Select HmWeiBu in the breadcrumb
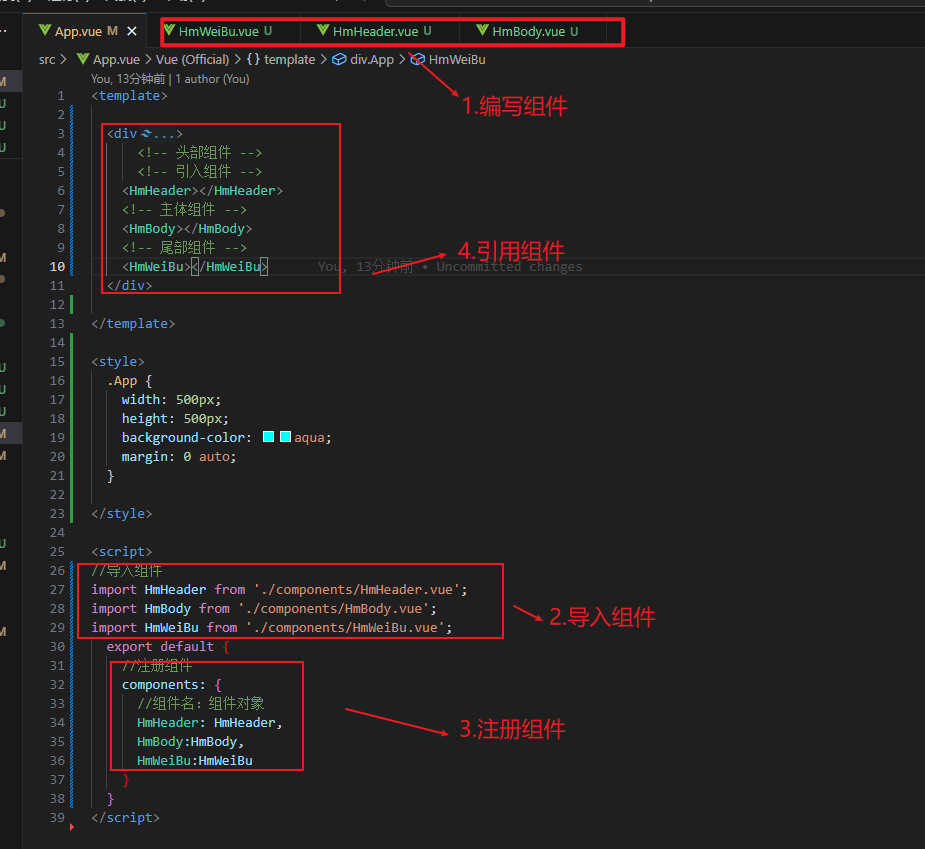The height and width of the screenshot is (849, 925). (457, 60)
